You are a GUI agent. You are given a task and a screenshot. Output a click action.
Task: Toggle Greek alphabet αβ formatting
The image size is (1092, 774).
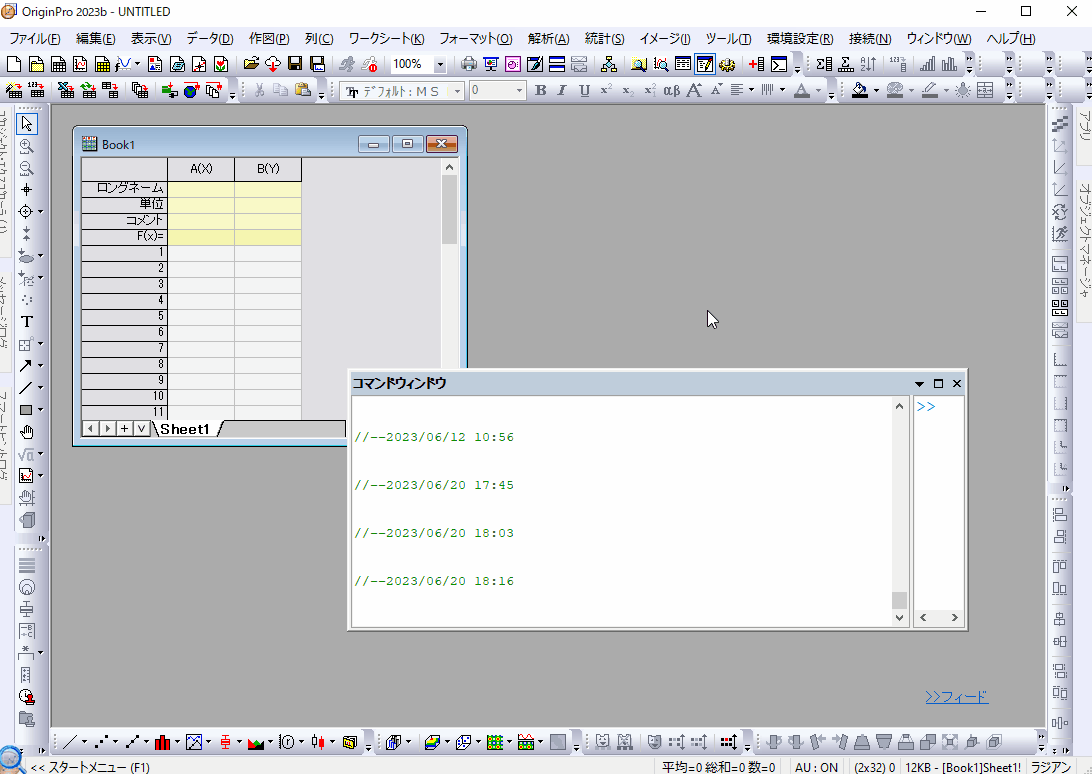point(671,91)
